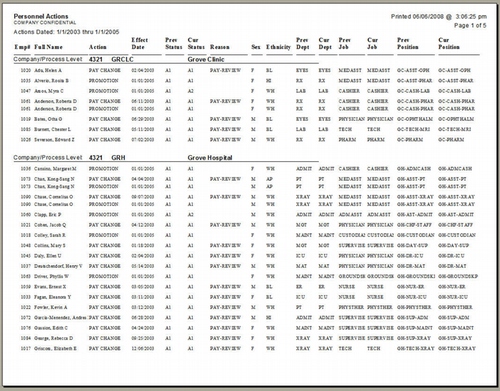The image size is (500, 391).
Task: Click employee name "Cohen, Jacob Q"
Action: (x=50, y=225)
